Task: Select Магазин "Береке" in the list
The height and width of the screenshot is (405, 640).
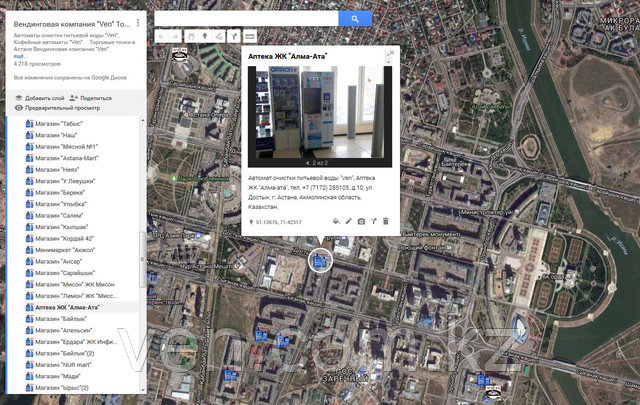Action: click(x=55, y=192)
